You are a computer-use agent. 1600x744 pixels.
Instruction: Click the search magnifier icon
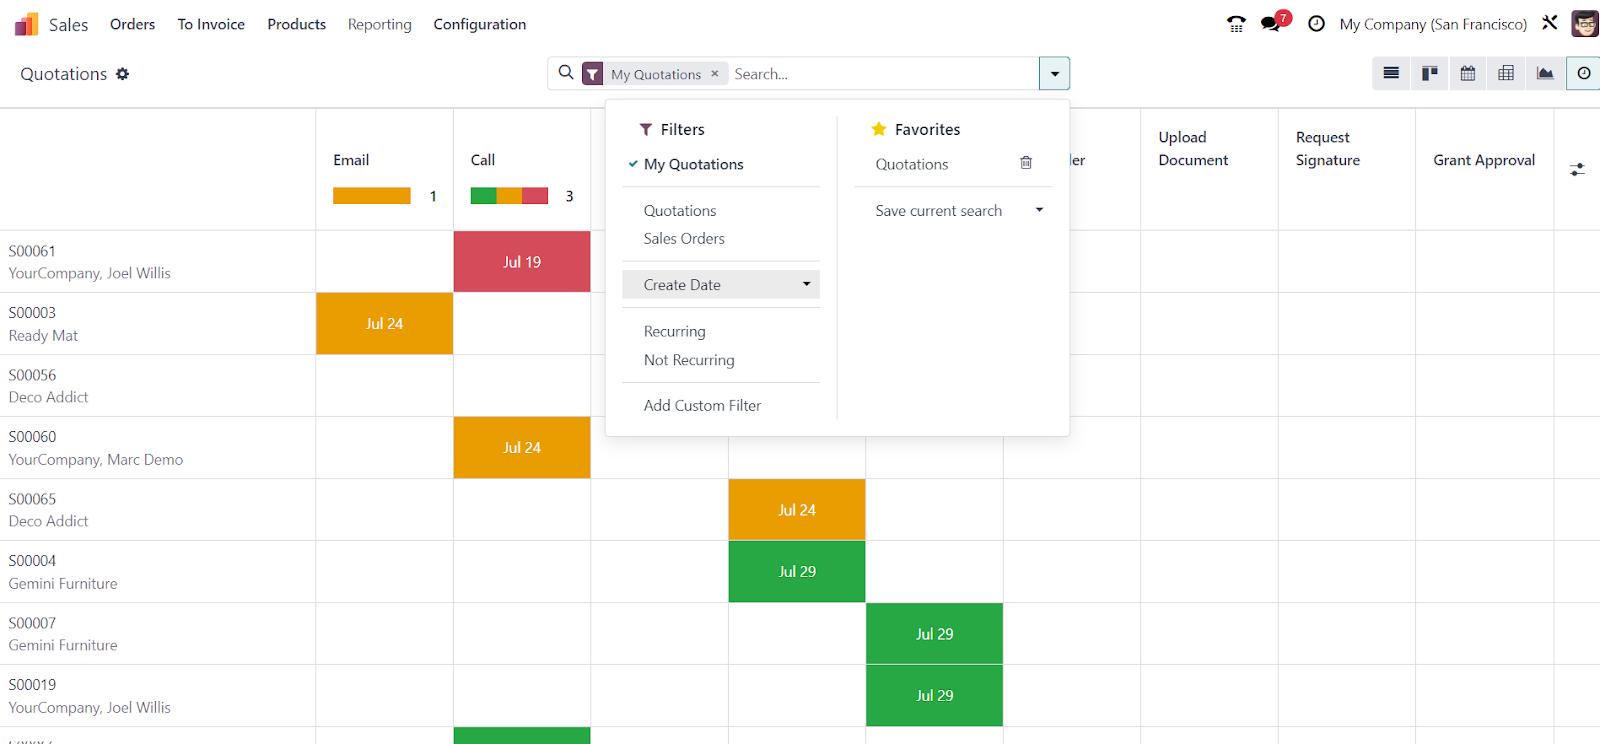[566, 73]
